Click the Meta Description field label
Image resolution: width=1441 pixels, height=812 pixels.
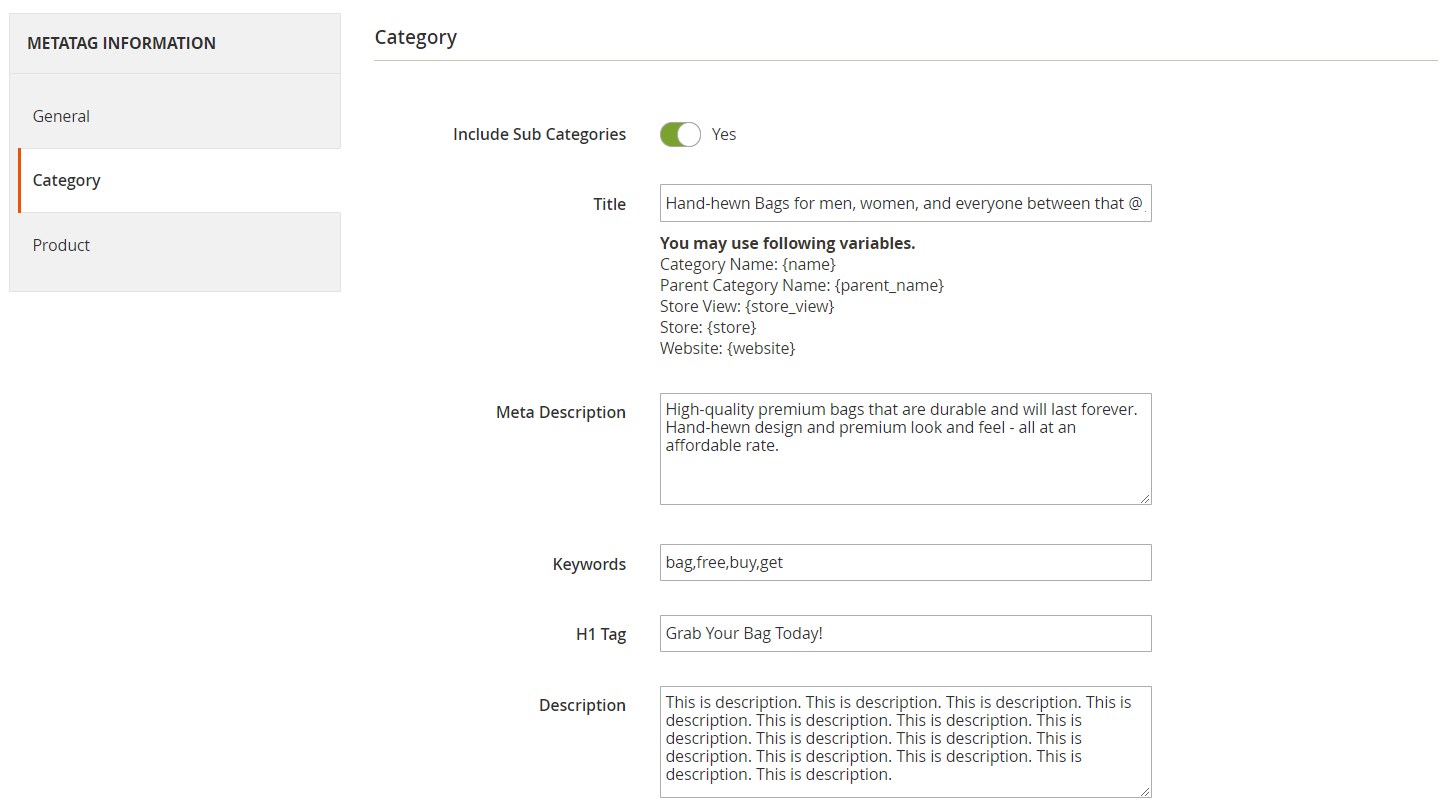click(x=560, y=412)
